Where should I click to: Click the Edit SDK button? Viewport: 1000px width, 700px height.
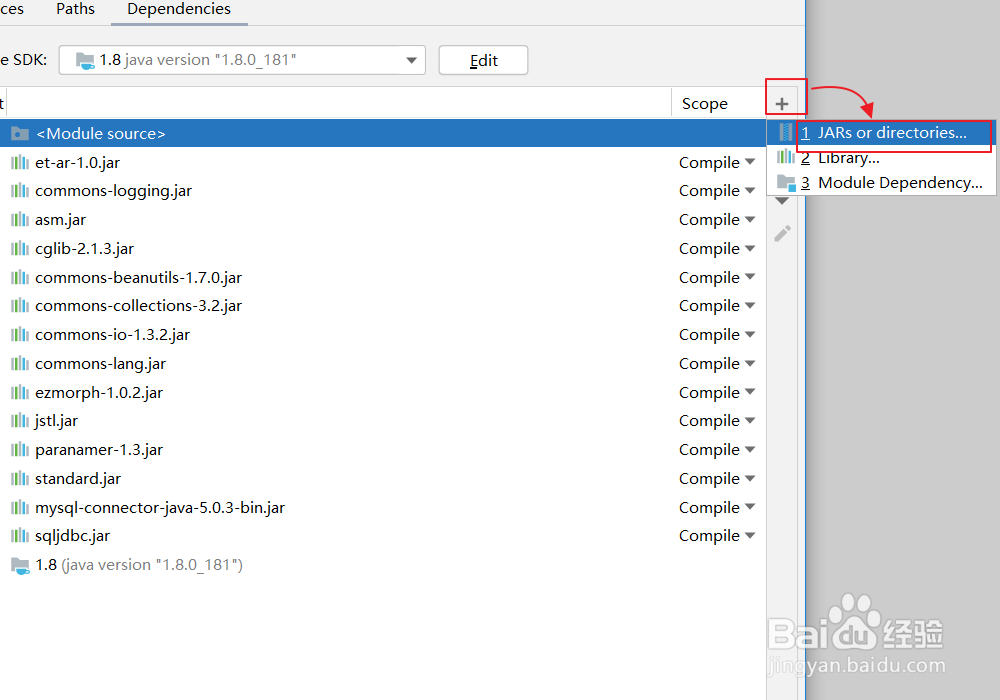pos(483,61)
